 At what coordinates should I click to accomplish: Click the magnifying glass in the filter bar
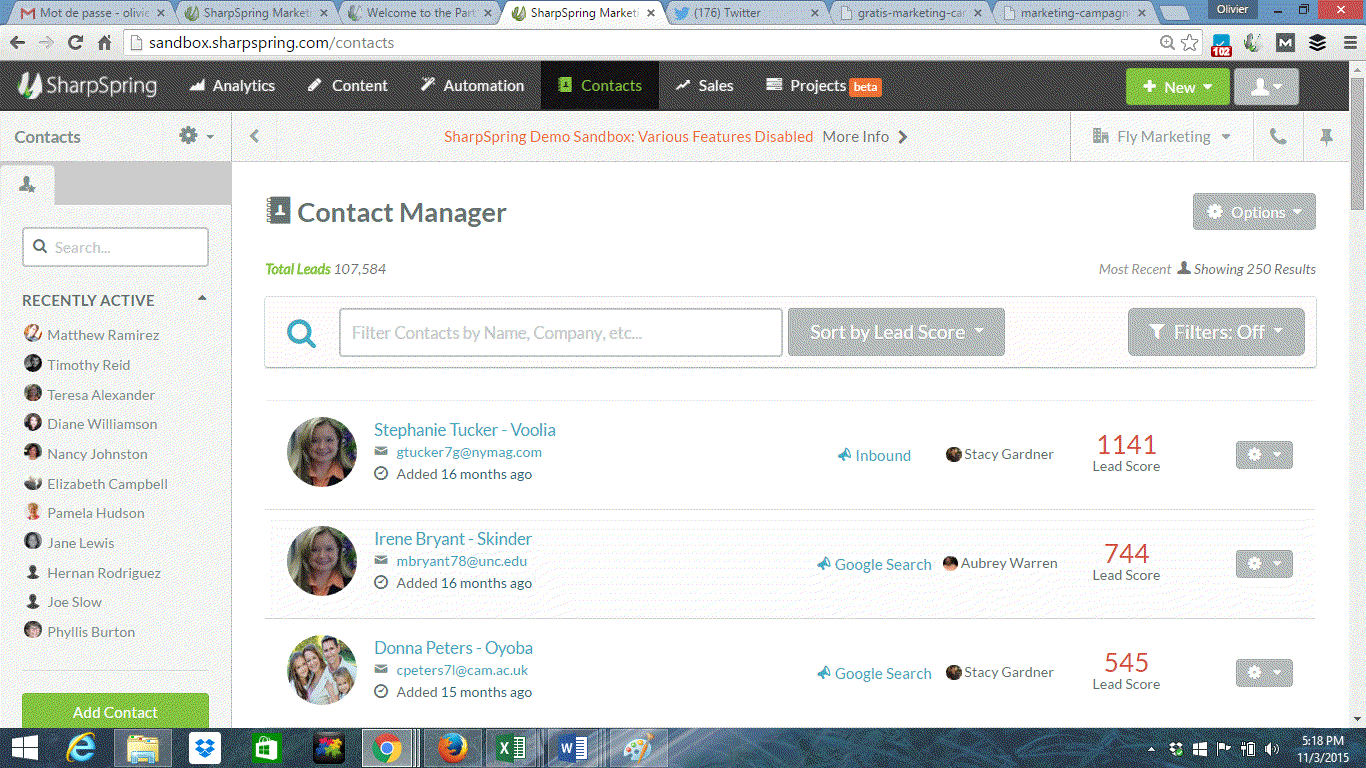pyautogui.click(x=300, y=332)
